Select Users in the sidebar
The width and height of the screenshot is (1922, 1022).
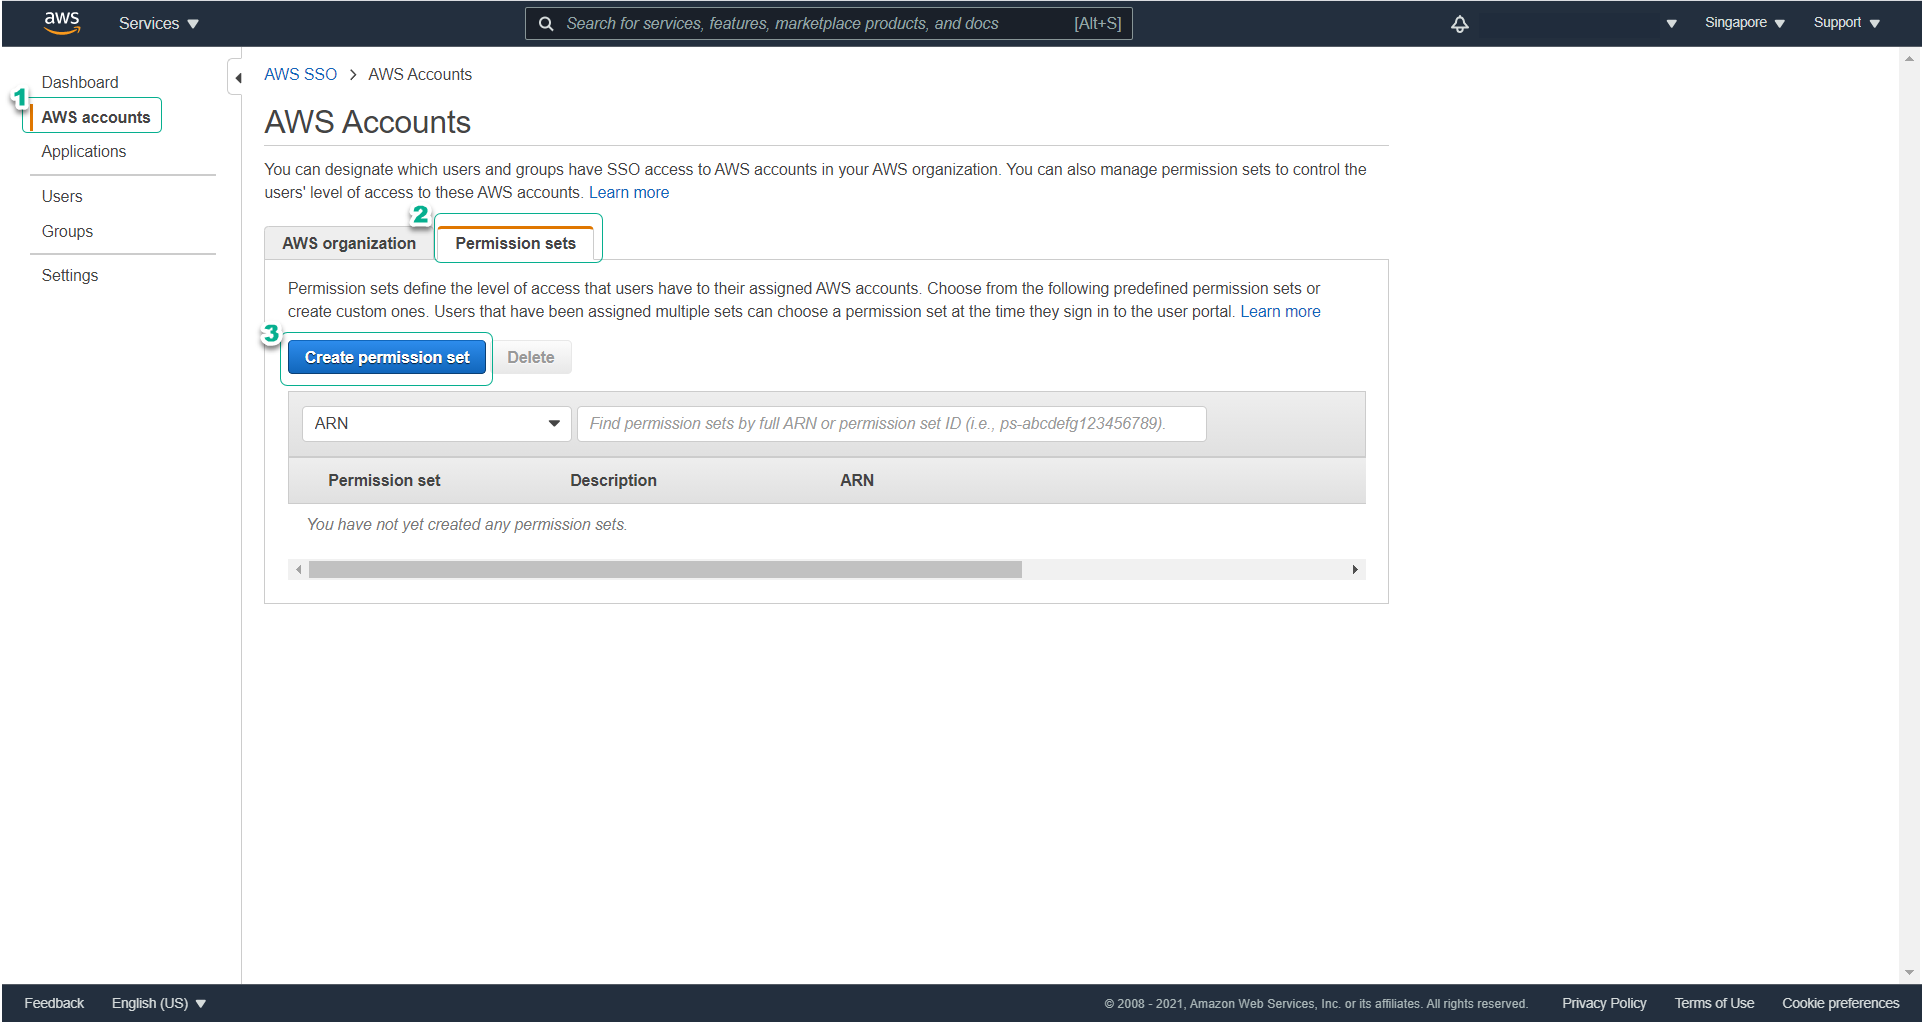coord(62,196)
